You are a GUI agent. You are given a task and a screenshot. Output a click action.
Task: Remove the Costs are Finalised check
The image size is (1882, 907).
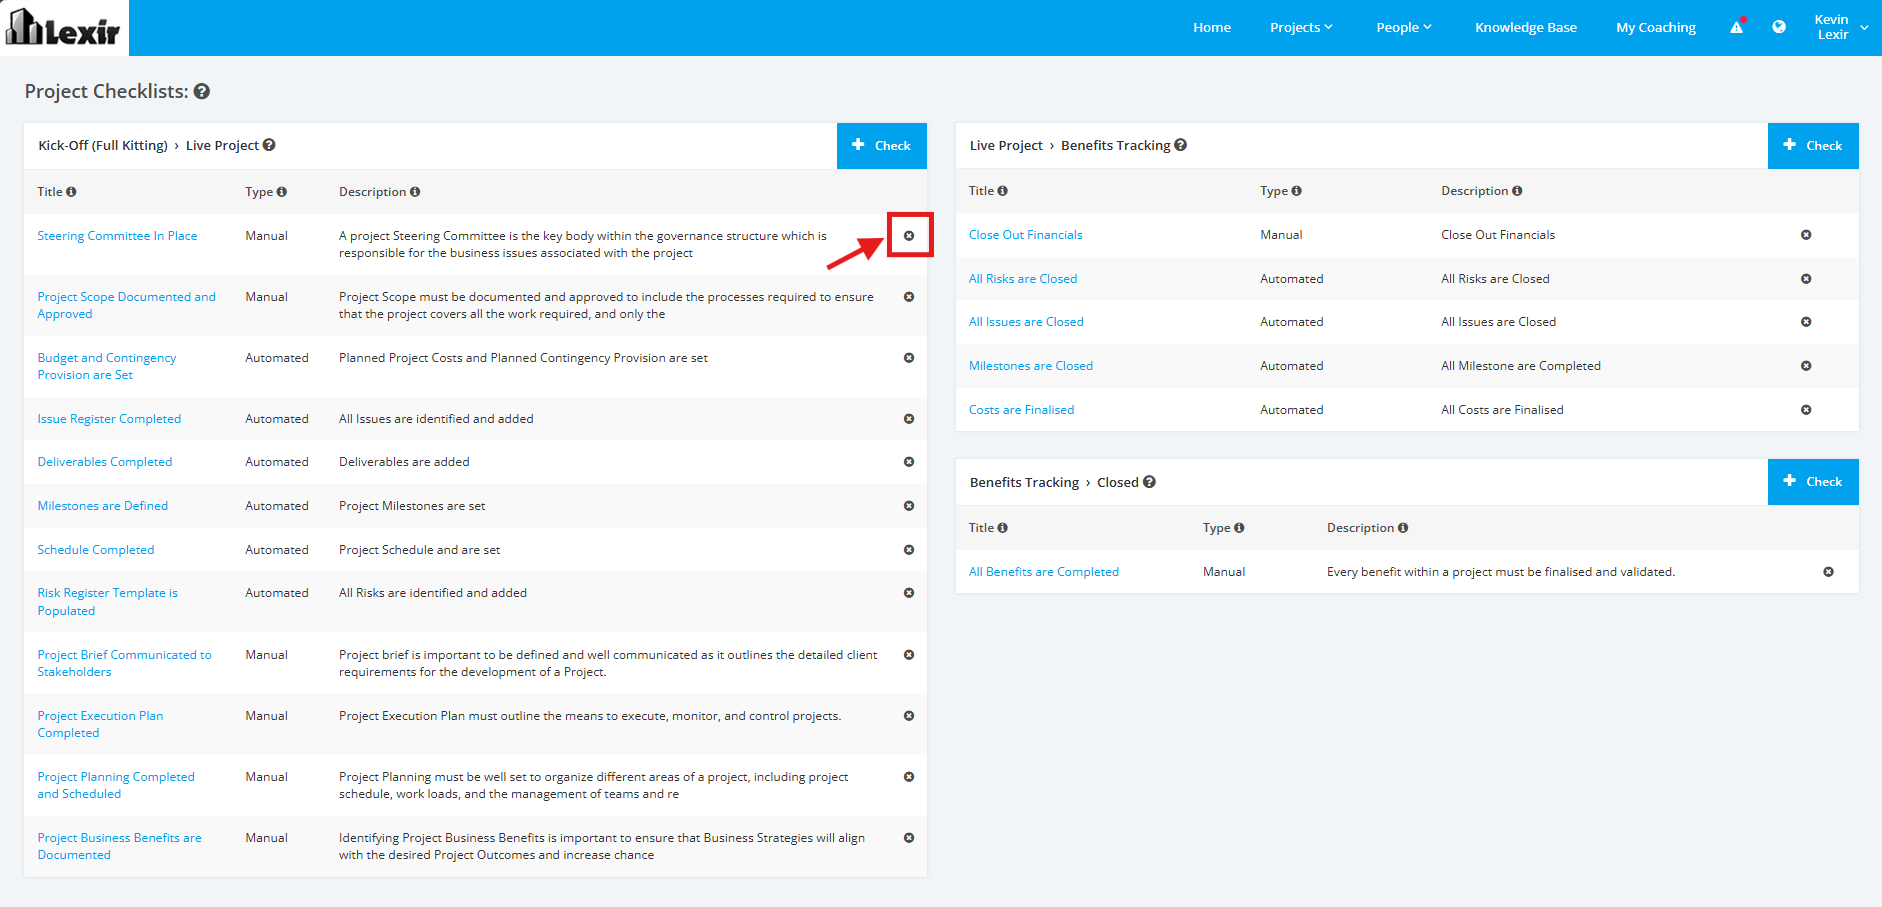[x=1806, y=410]
